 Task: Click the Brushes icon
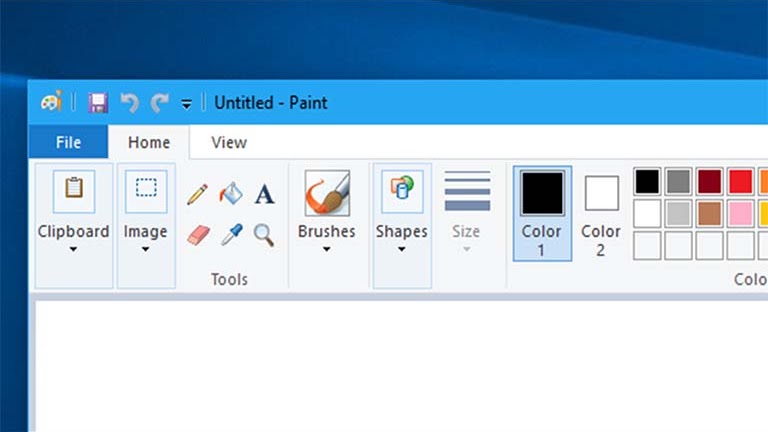point(327,193)
